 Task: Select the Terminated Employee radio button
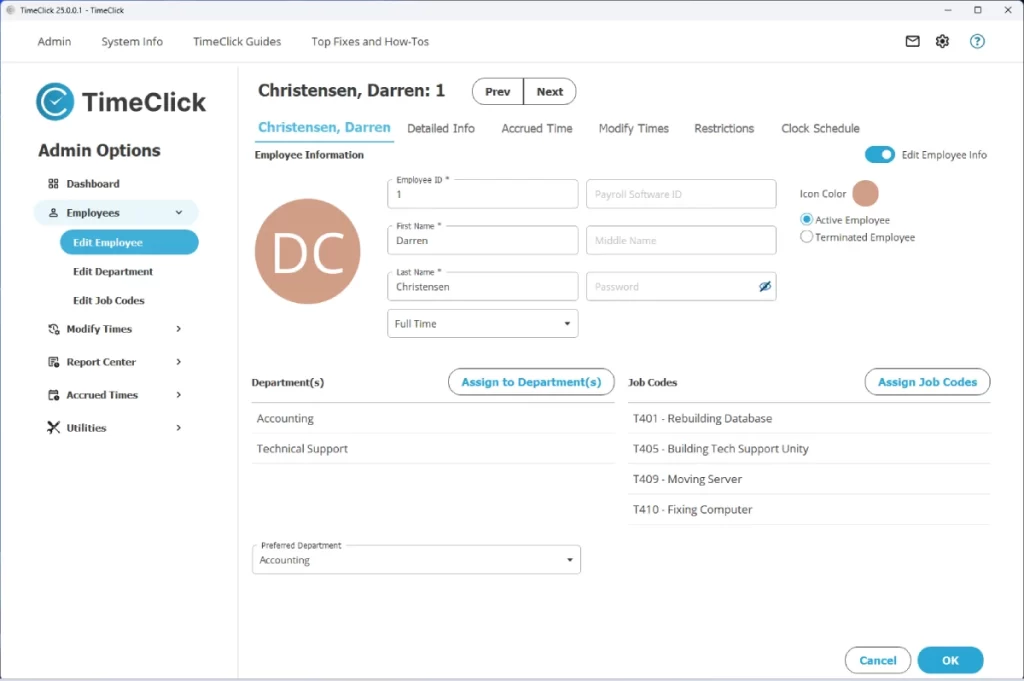[807, 238]
